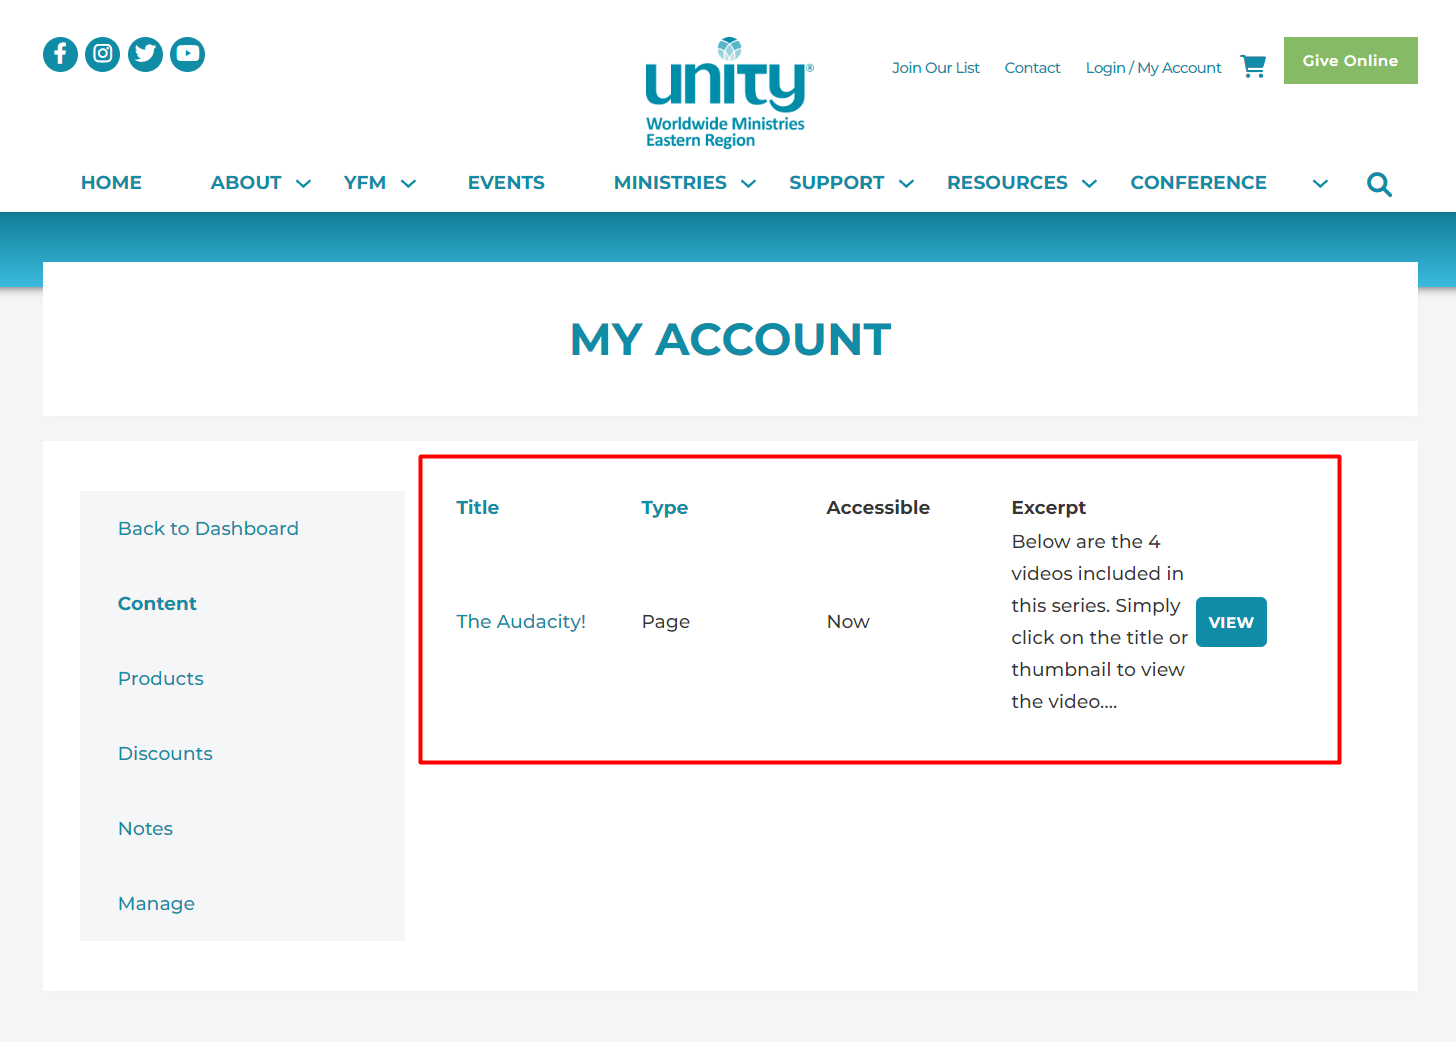Expand the Support dropdown chevron
The width and height of the screenshot is (1456, 1042).
tap(906, 184)
